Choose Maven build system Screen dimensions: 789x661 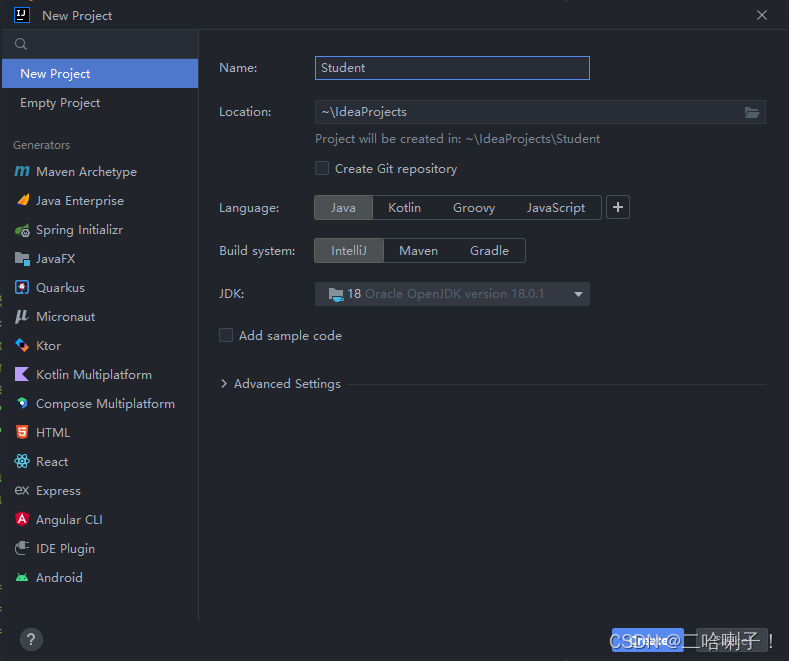419,251
